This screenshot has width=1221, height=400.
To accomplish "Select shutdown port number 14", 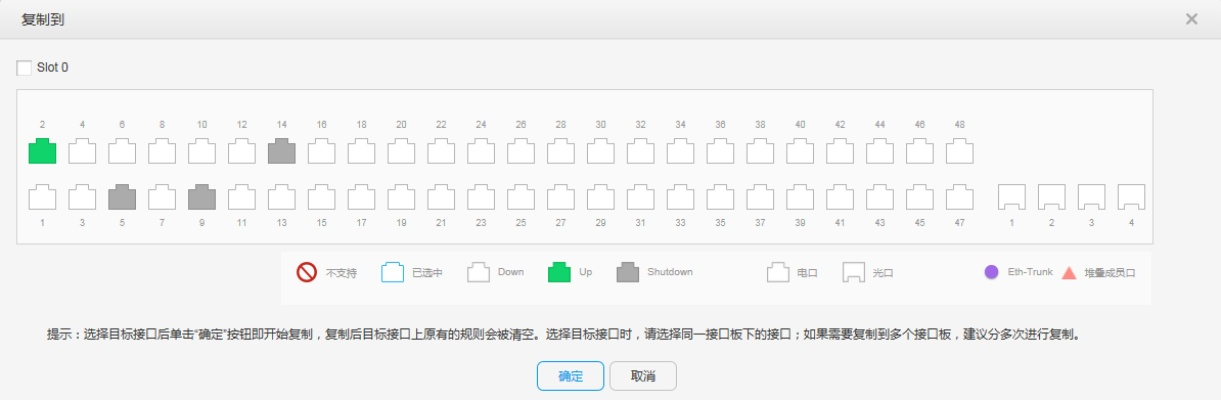I will point(282,152).
